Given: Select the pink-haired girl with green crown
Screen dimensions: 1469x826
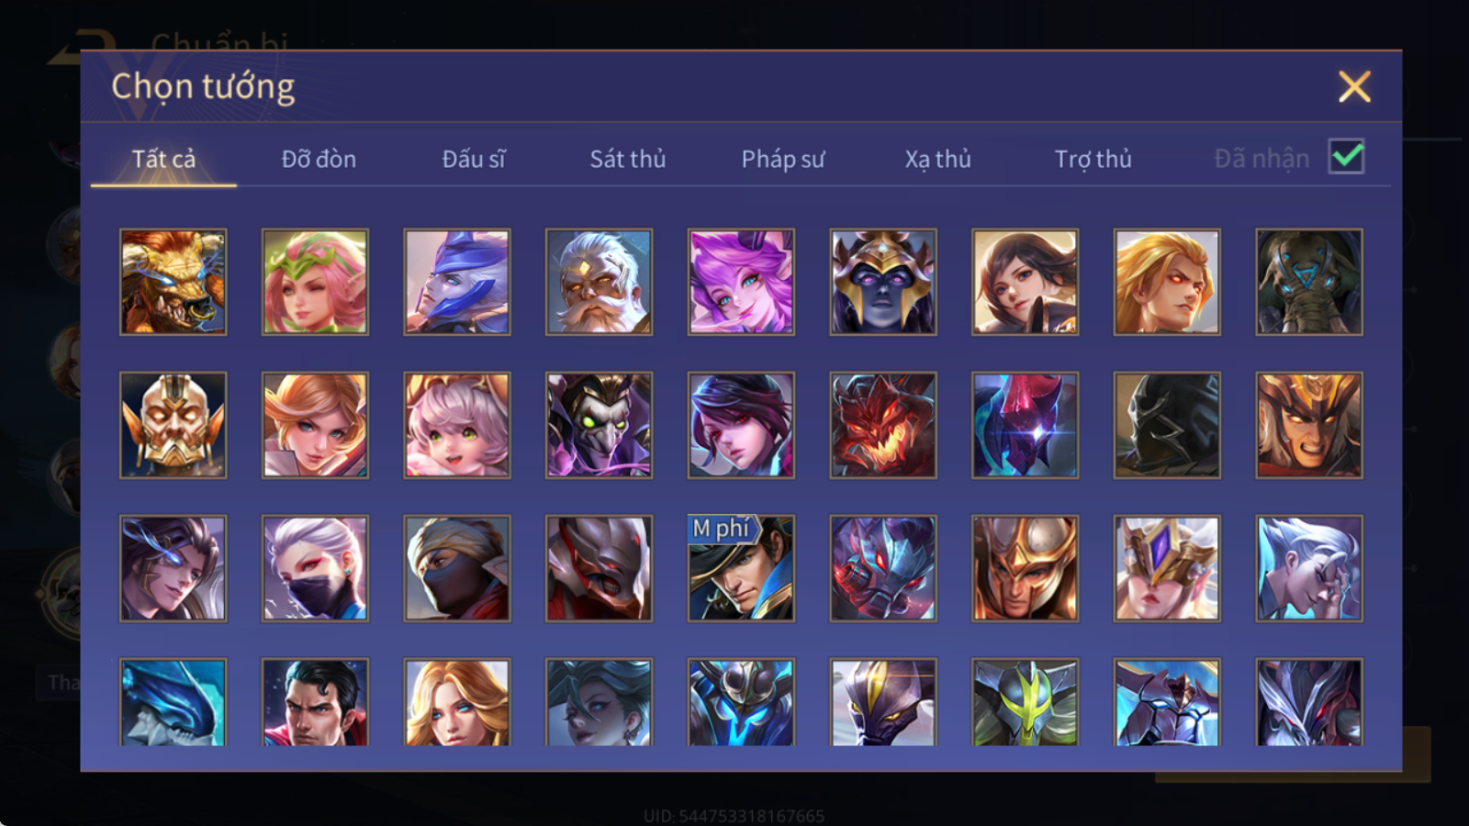Looking at the screenshot, I should [x=315, y=282].
